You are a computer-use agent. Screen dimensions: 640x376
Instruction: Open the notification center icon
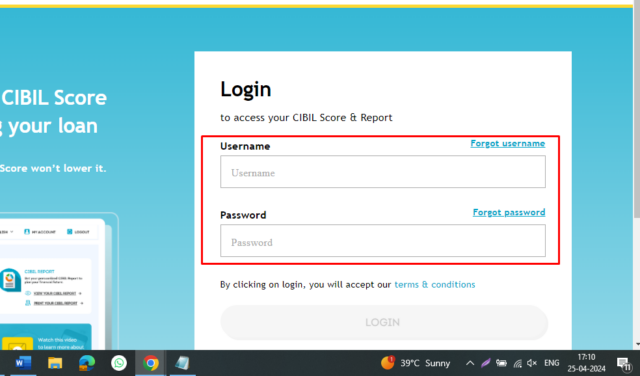tap(624, 363)
